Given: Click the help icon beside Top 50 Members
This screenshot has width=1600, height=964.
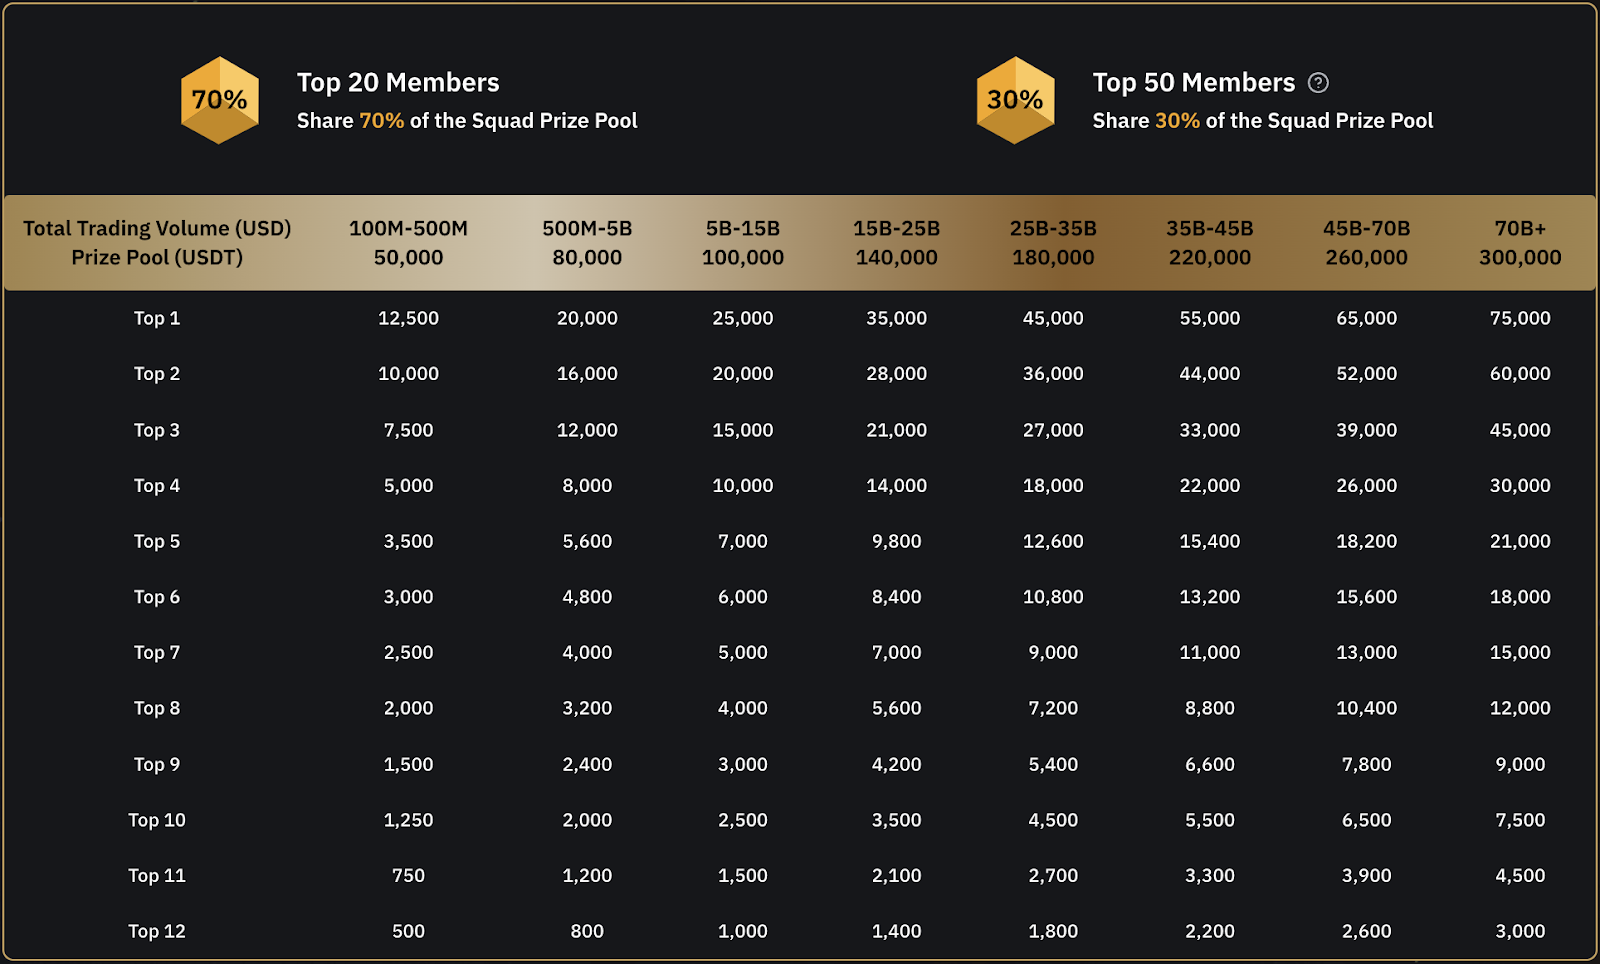Looking at the screenshot, I should (x=1319, y=83).
